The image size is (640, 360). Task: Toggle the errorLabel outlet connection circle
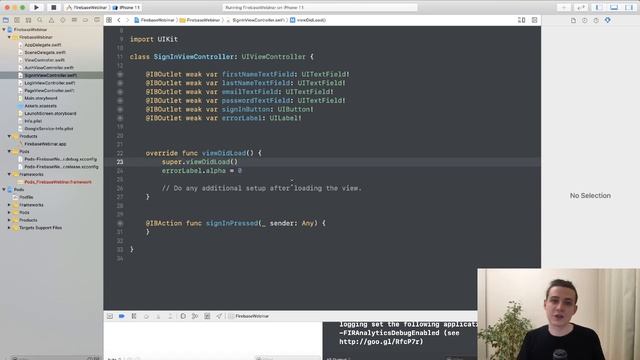(x=120, y=118)
